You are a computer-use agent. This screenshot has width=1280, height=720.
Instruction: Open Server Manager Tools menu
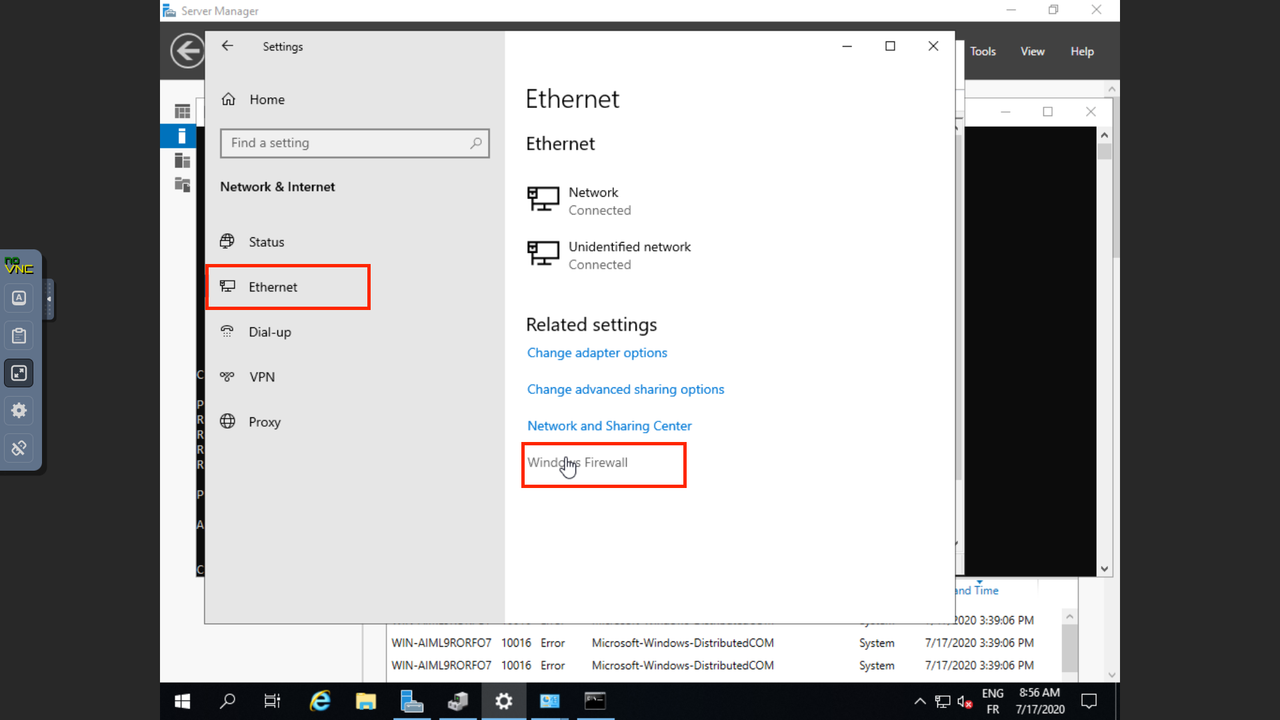983,51
